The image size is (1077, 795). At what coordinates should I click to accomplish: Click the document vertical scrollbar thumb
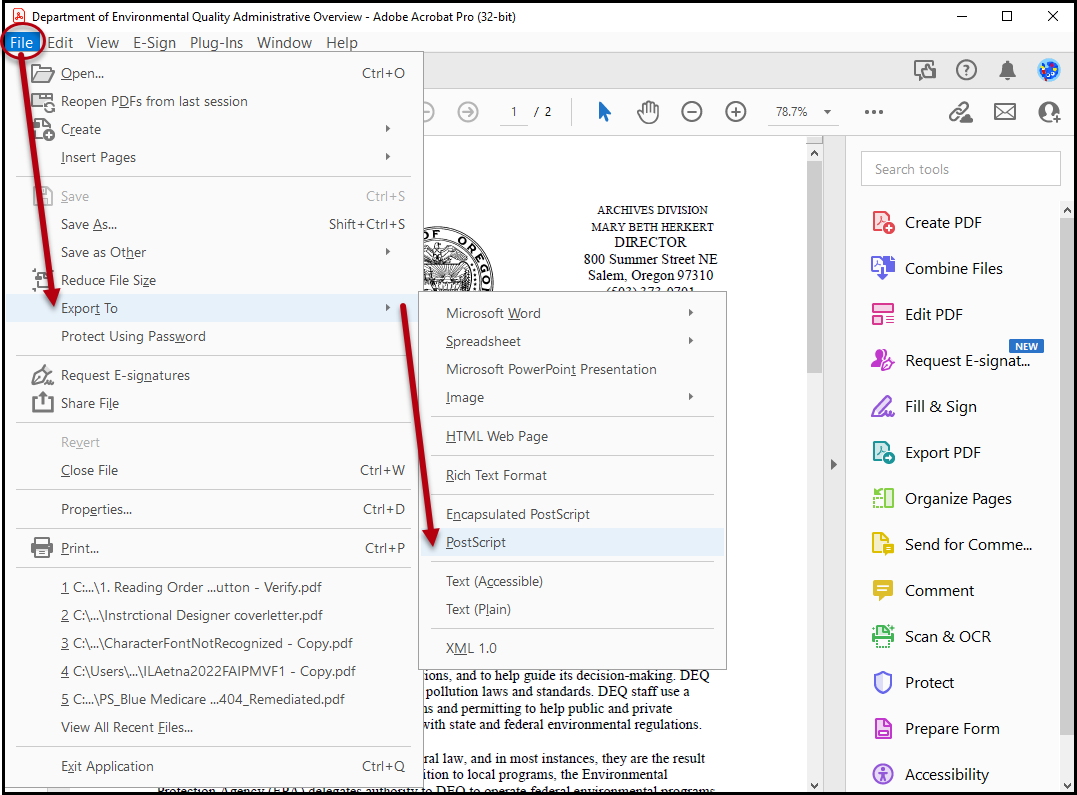tap(814, 268)
